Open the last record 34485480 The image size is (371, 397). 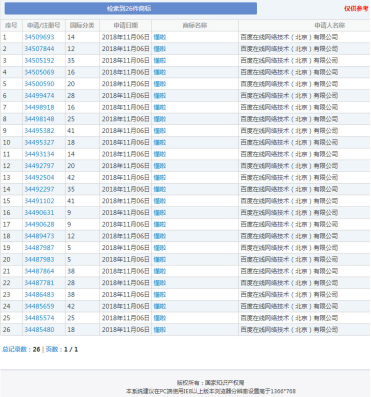pos(39,330)
